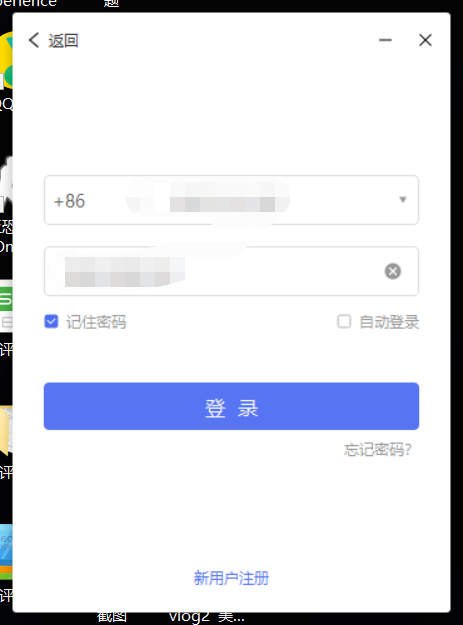Select the yellow desktop icon behind dialog
The image size is (463, 625).
pyautogui.click(x=6, y=60)
